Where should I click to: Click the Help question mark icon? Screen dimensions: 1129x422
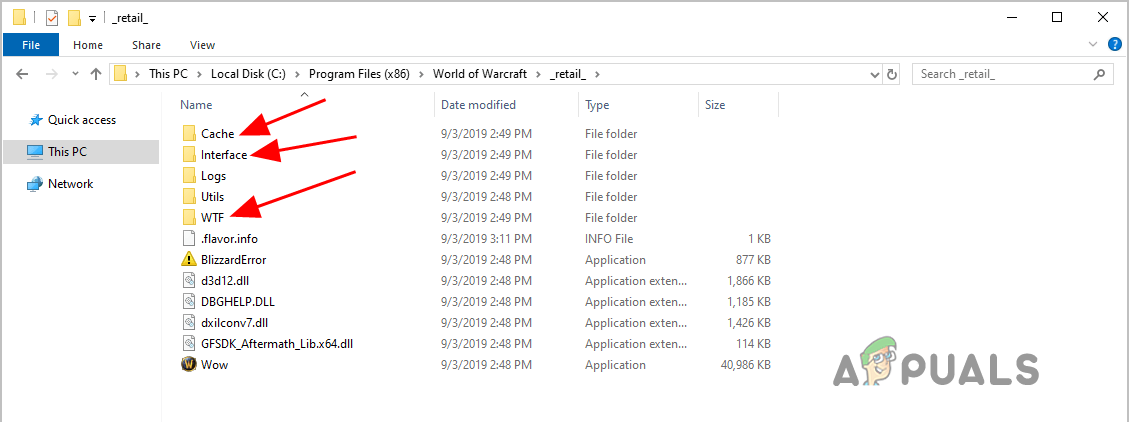click(1113, 45)
